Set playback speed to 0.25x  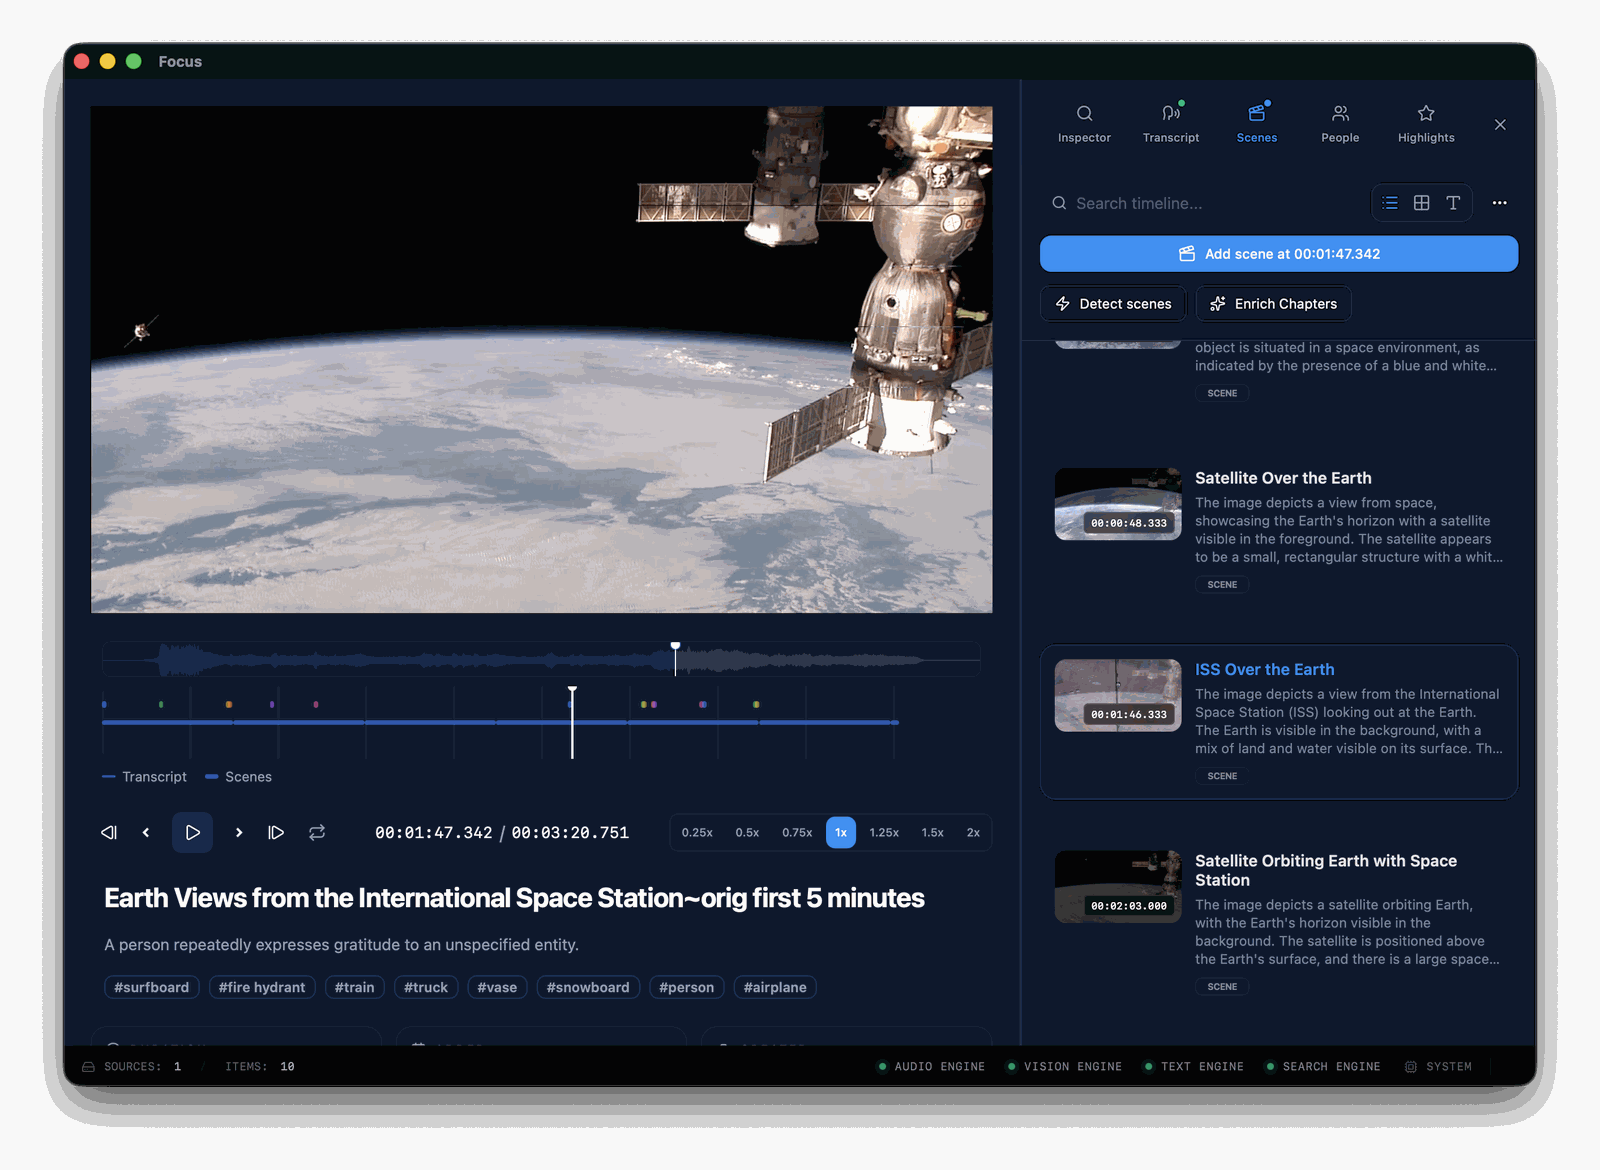(697, 832)
